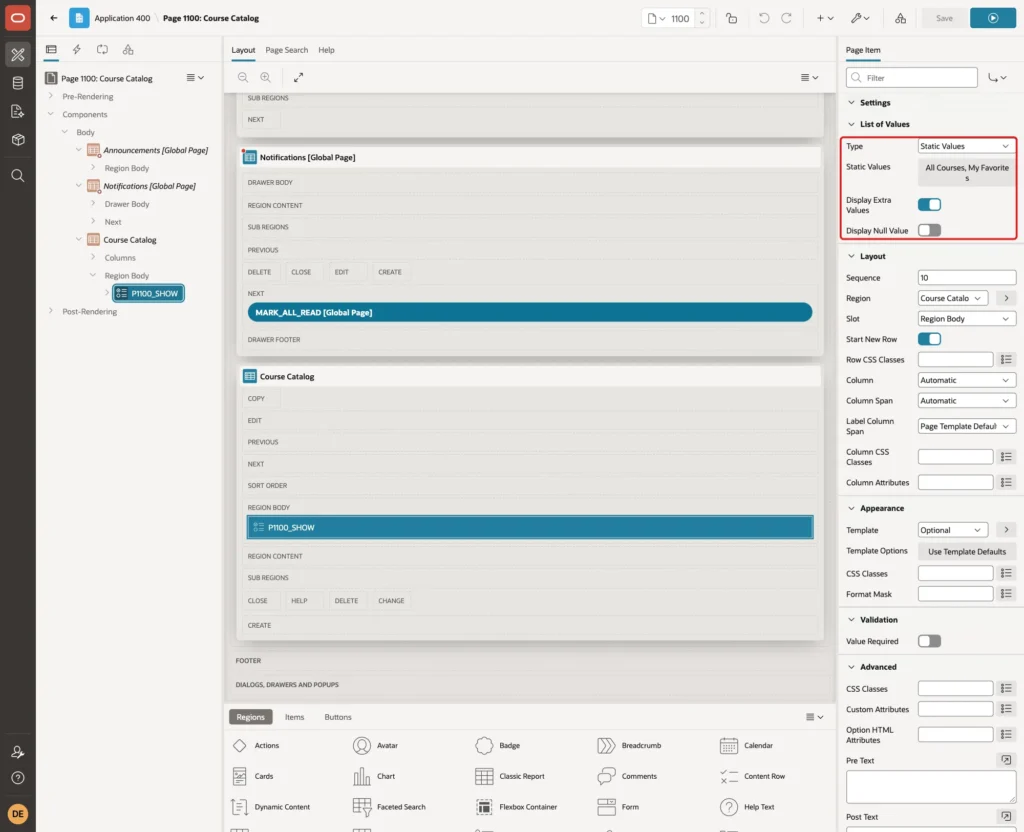Switch to Page Shared Components tab icon
1024x832 pixels.
pyautogui.click(x=128, y=50)
